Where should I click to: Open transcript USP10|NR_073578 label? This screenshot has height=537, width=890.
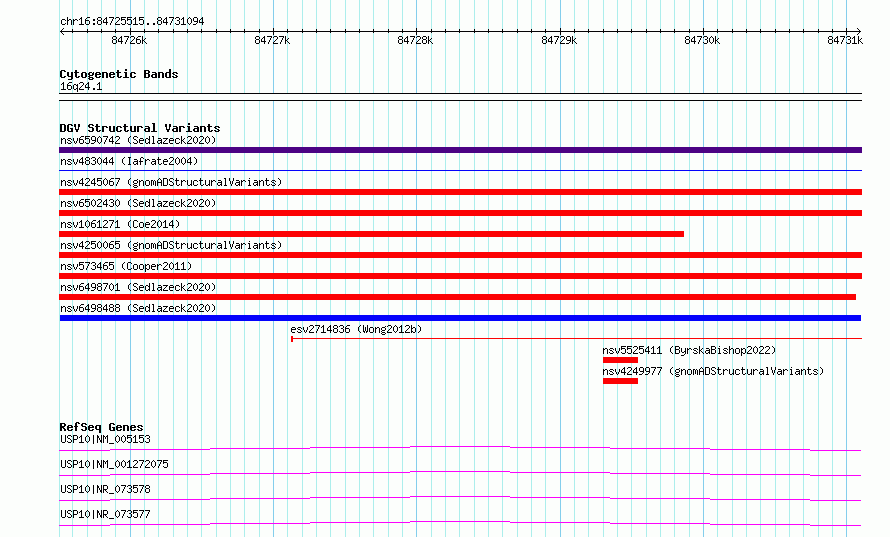click(x=105, y=489)
